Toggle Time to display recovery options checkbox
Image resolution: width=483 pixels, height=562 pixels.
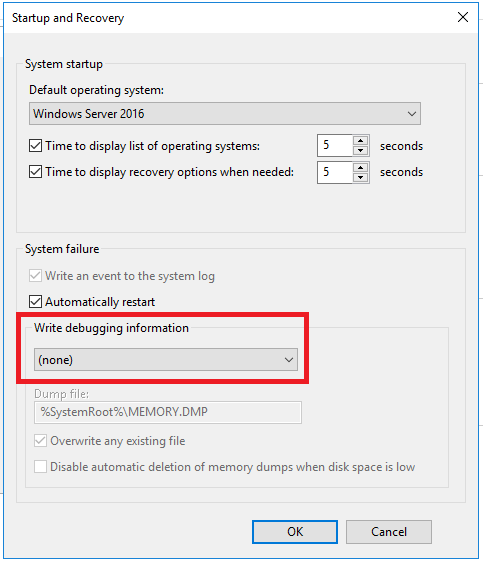(x=35, y=172)
